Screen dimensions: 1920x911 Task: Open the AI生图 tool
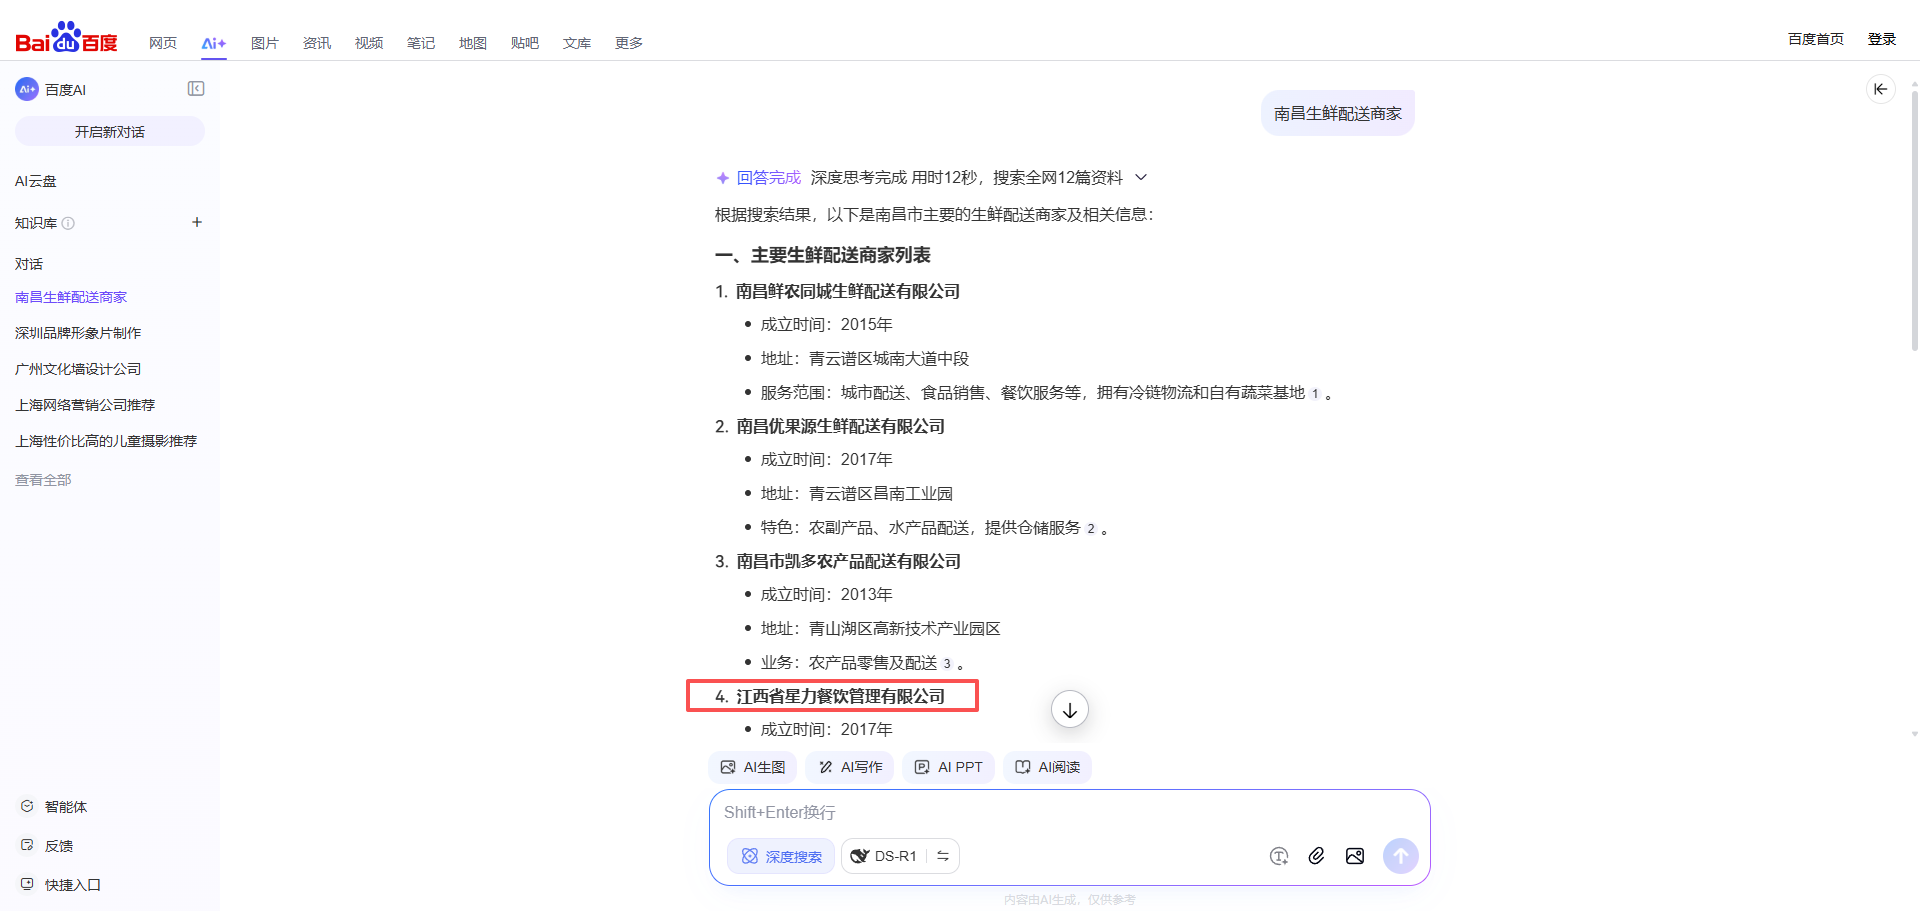coord(753,767)
